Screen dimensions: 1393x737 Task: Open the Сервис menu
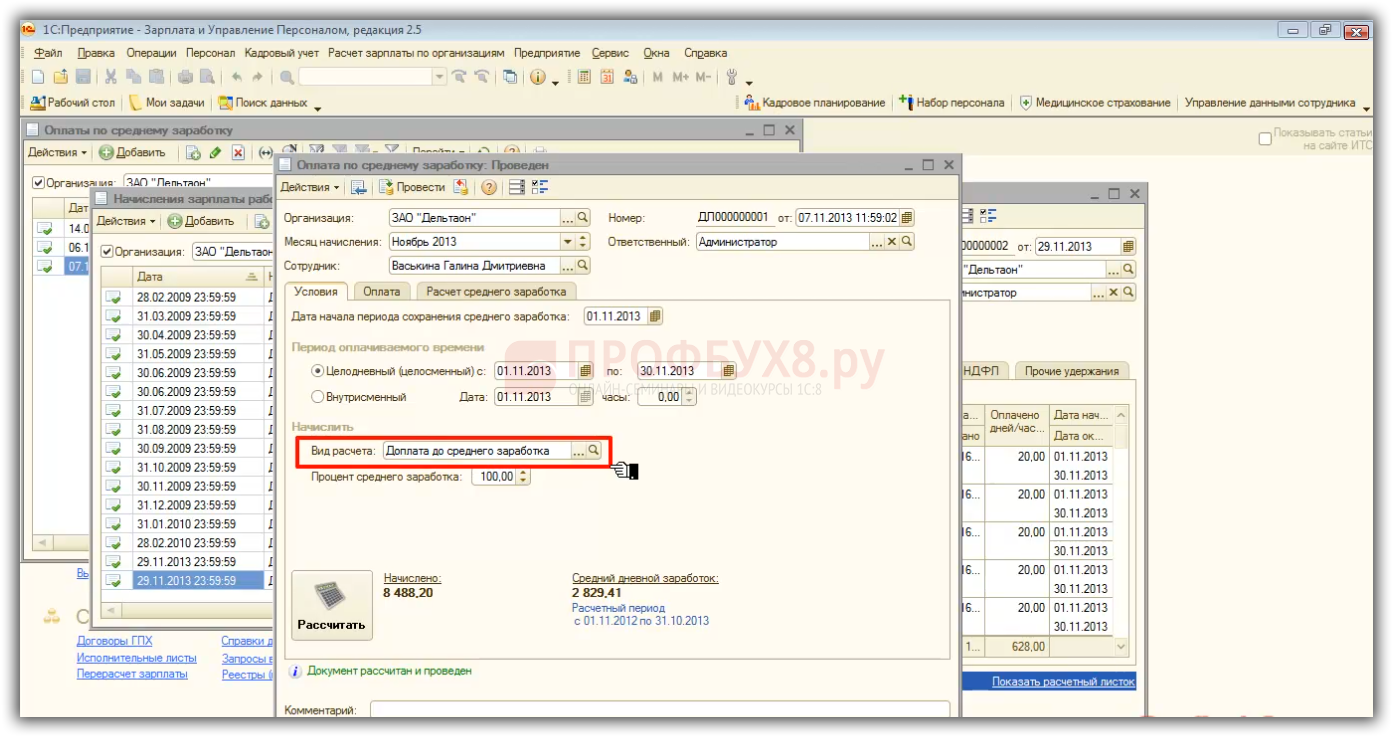pos(610,53)
